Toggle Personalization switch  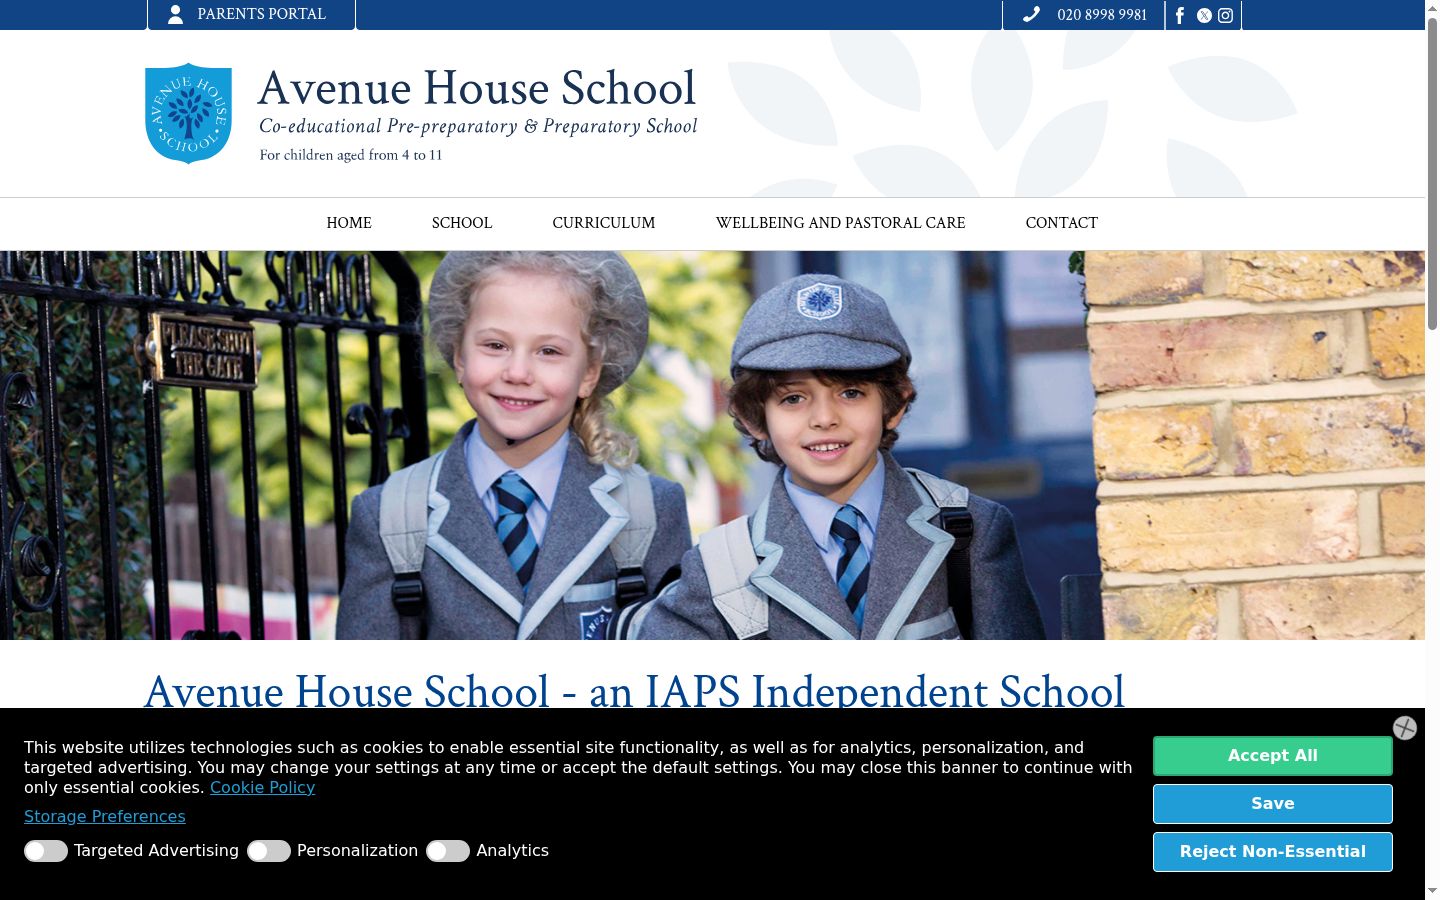click(269, 851)
